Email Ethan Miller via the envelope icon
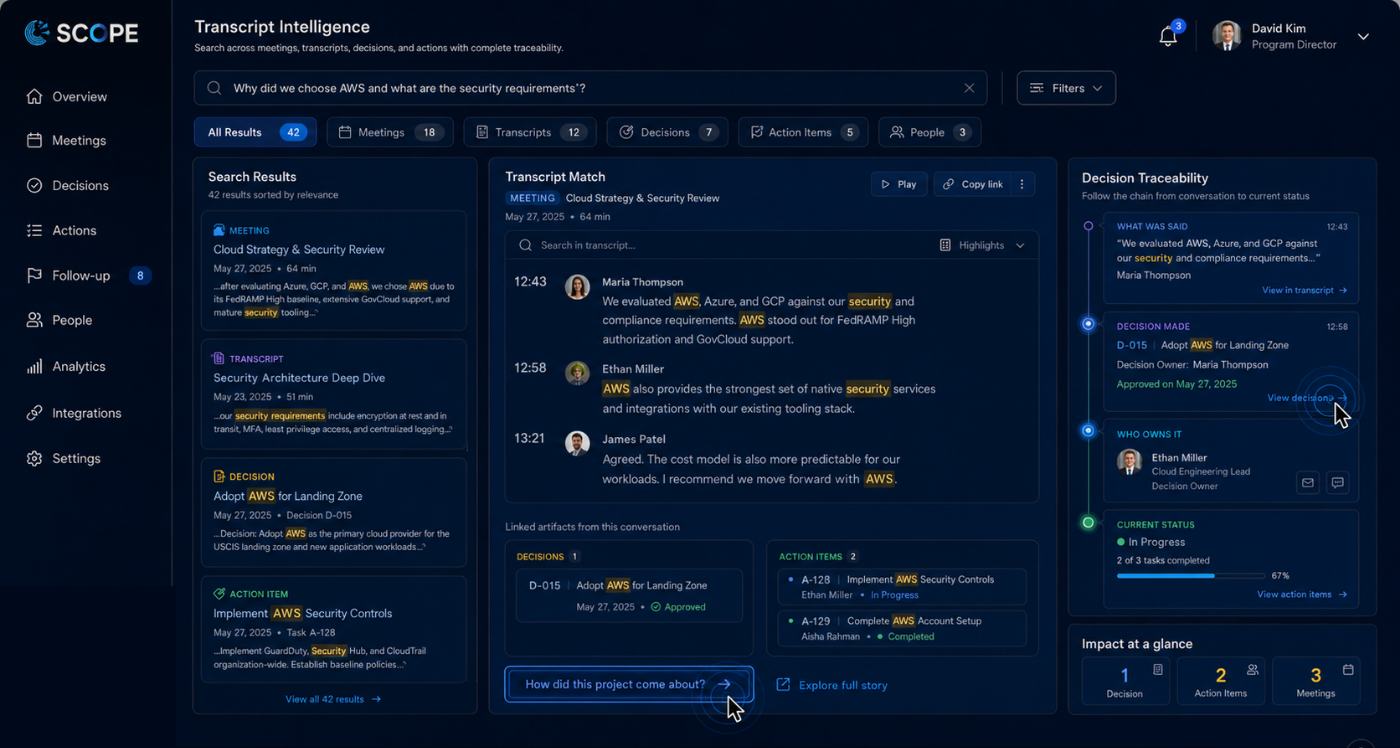Image resolution: width=1400 pixels, height=748 pixels. coord(1307,483)
